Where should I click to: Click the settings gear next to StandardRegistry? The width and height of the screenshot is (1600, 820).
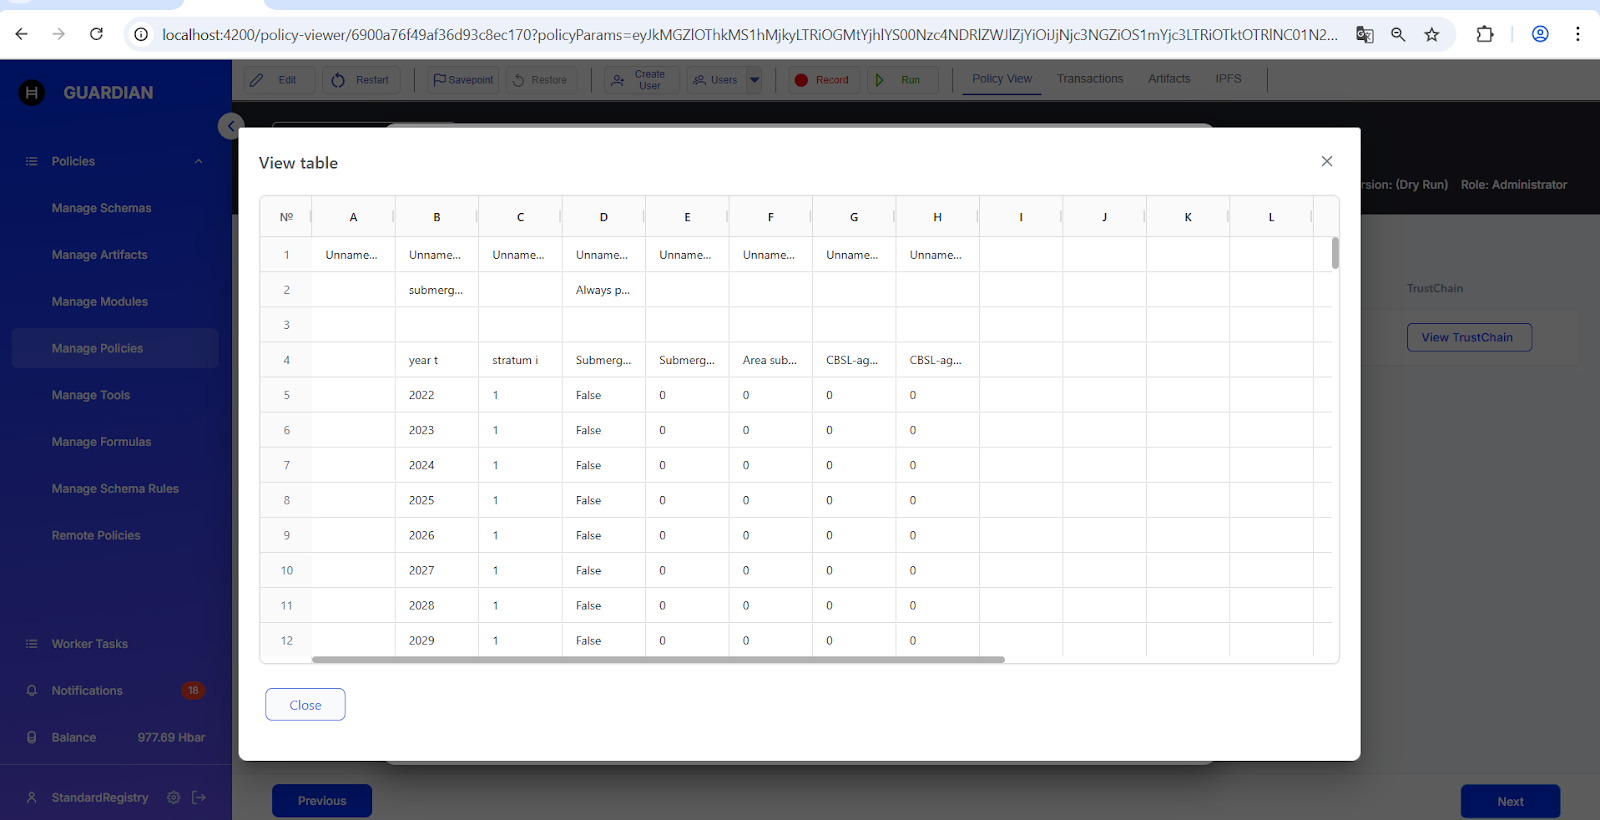pyautogui.click(x=173, y=797)
